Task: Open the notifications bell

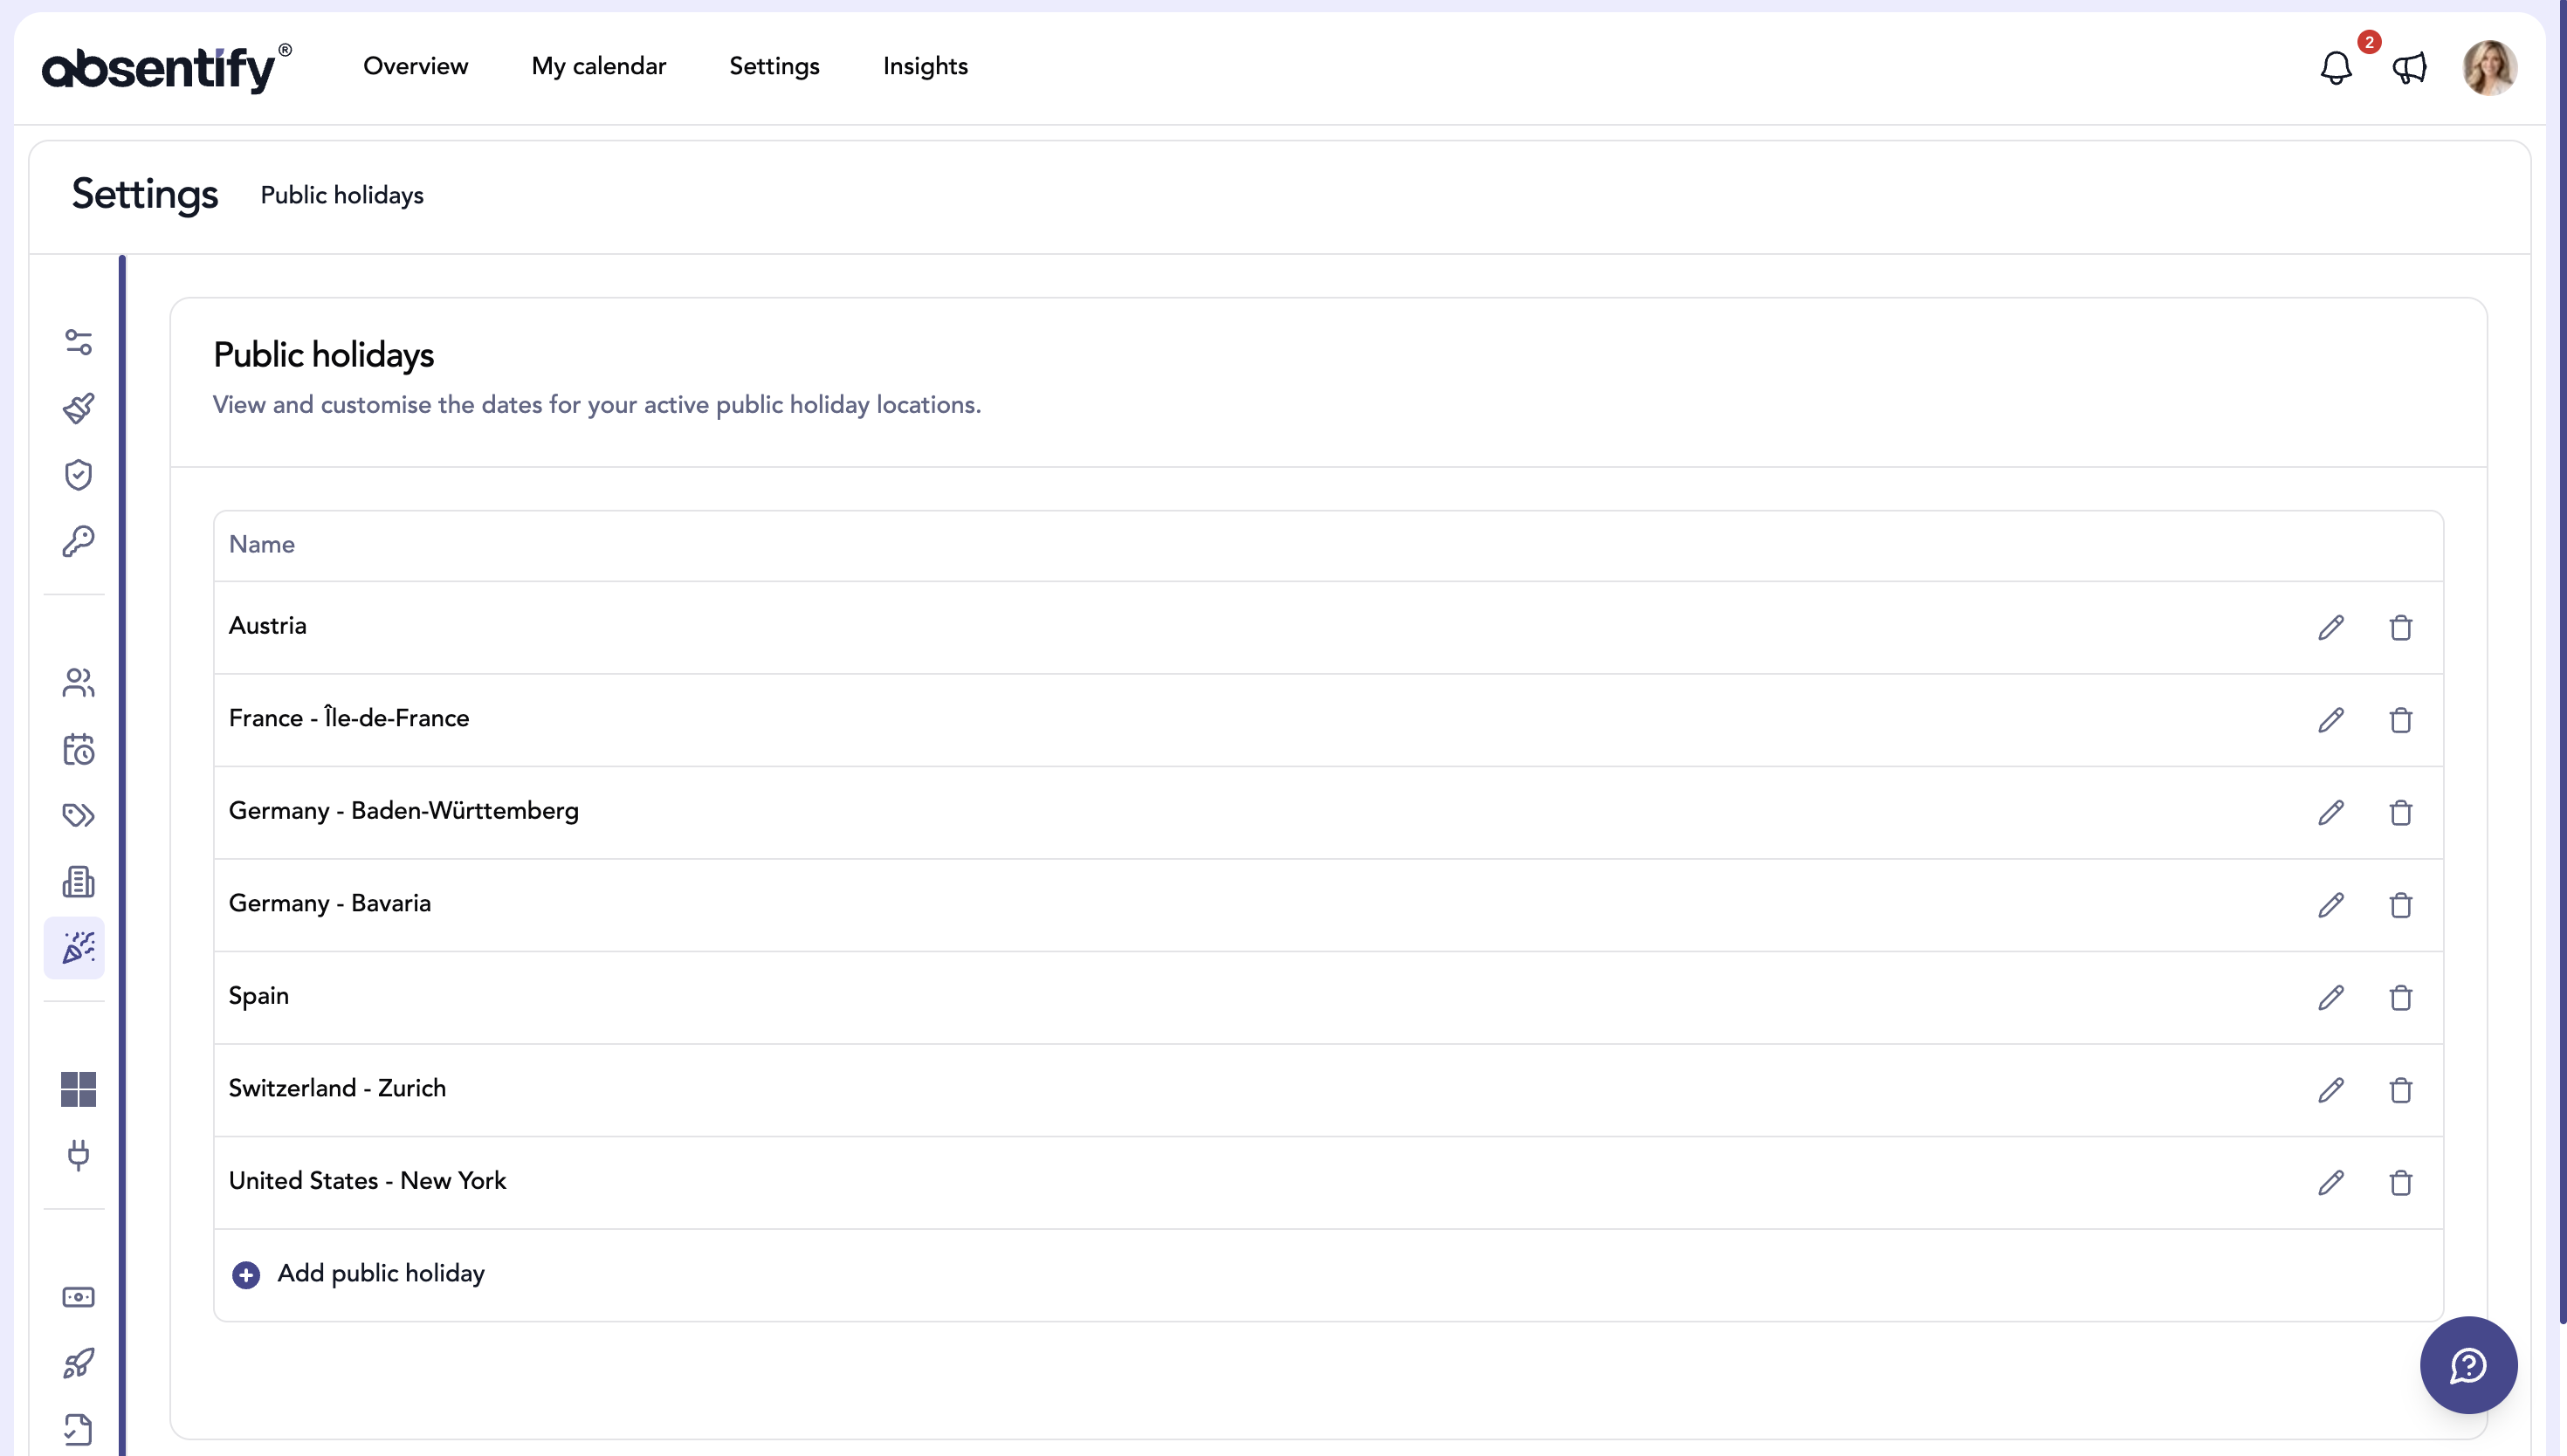Action: pyautogui.click(x=2336, y=68)
